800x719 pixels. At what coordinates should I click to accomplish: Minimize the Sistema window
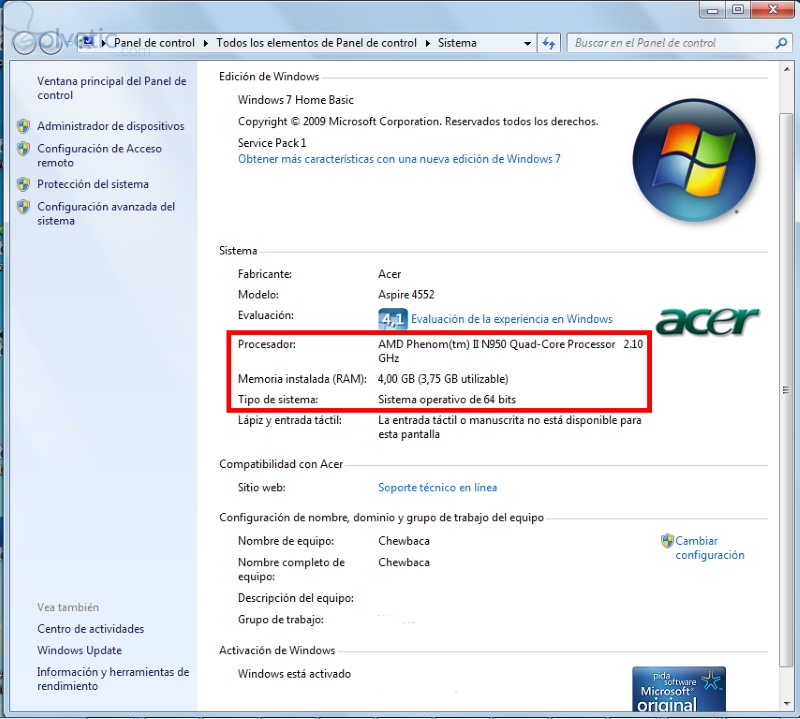(713, 9)
